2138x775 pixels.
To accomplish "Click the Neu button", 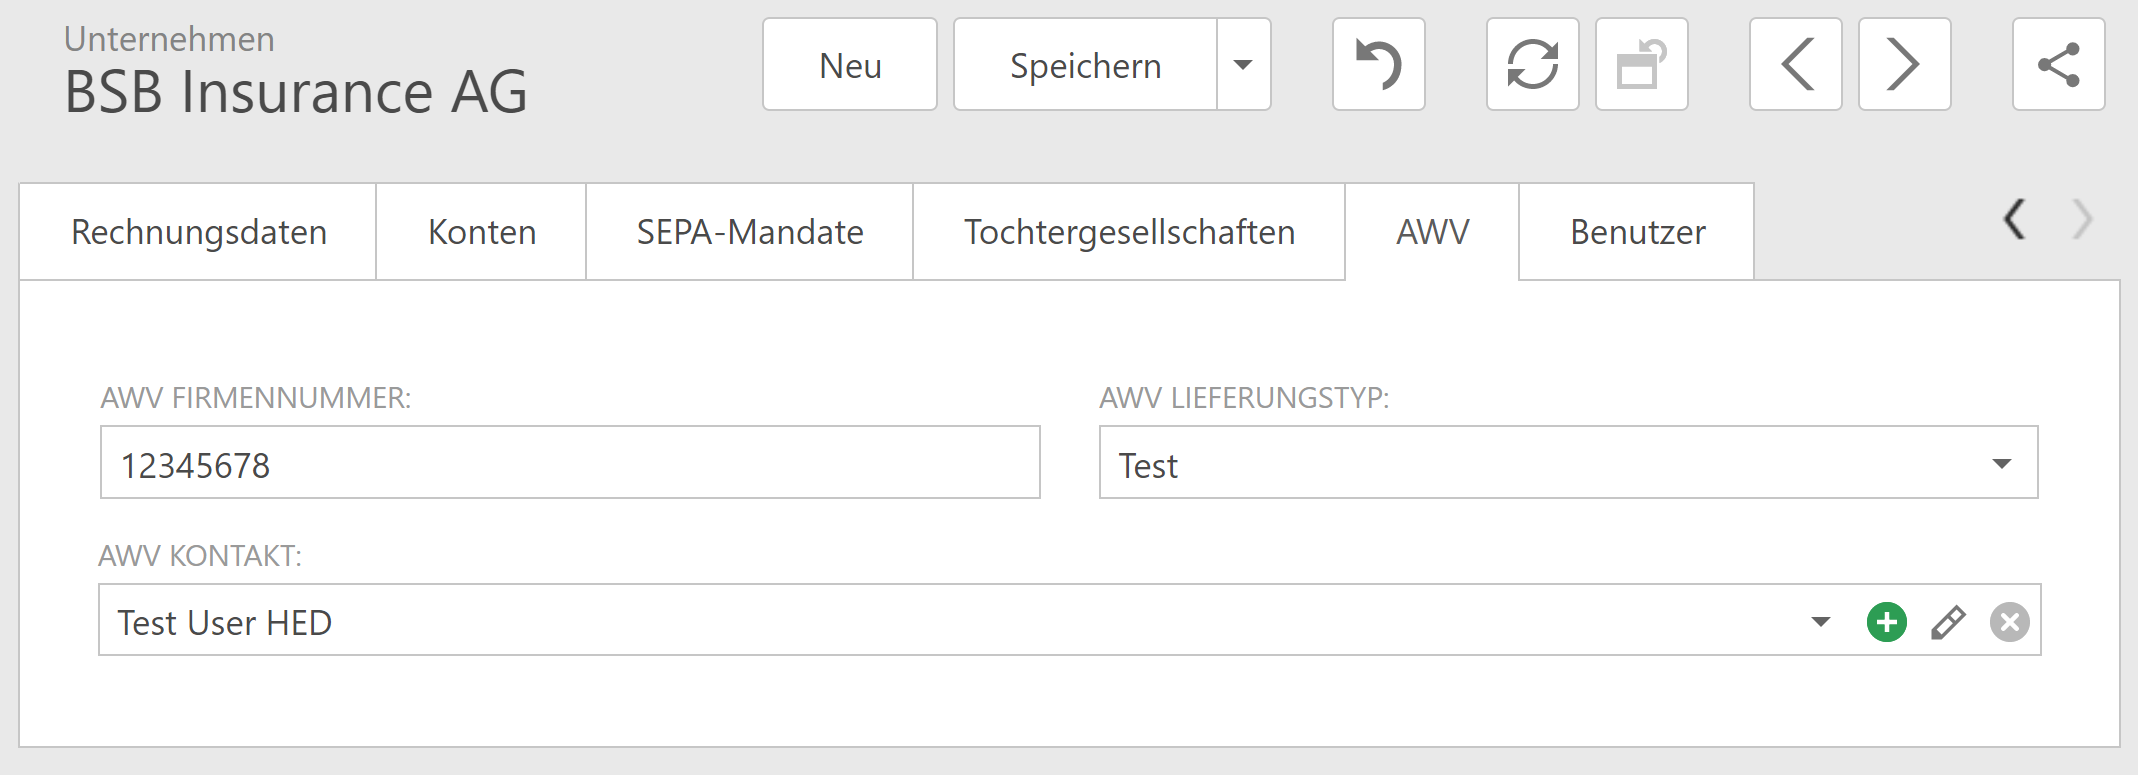I will click(850, 65).
